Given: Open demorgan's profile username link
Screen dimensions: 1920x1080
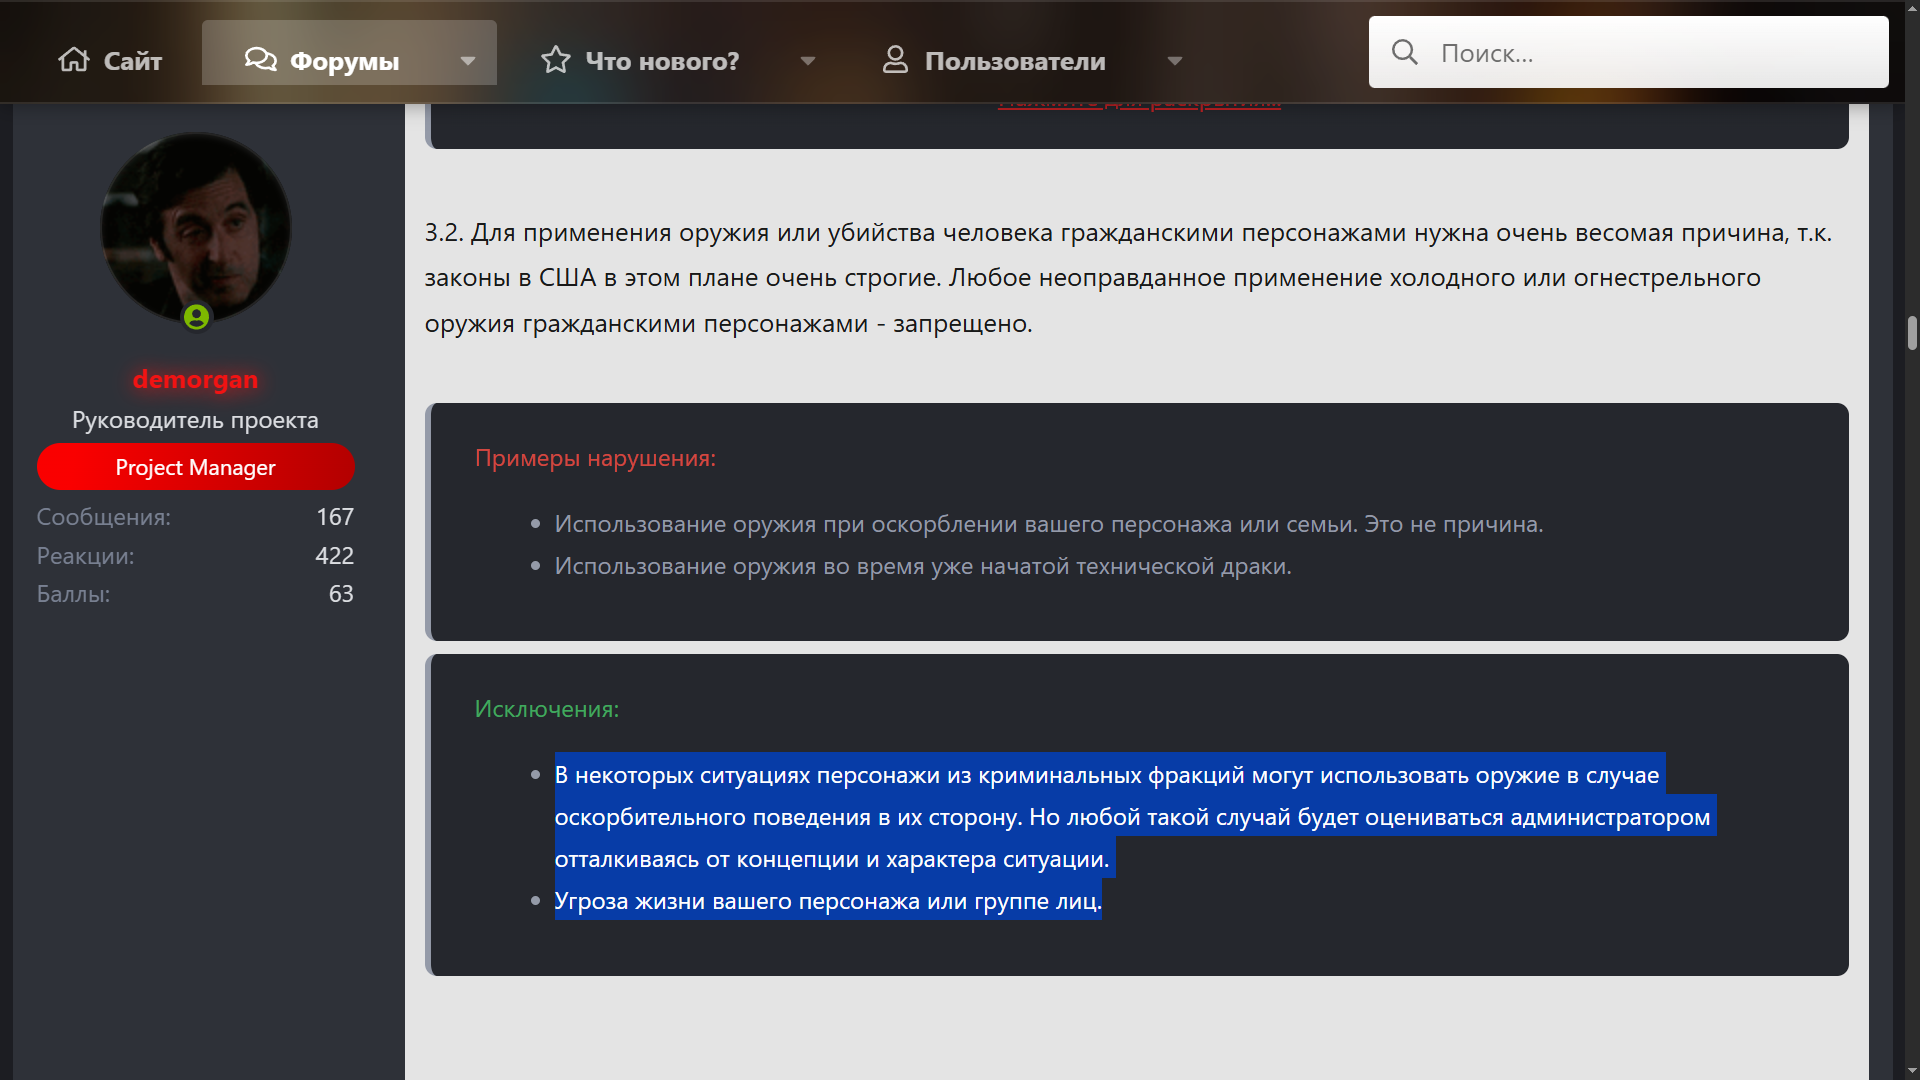Looking at the screenshot, I should pyautogui.click(x=195, y=380).
